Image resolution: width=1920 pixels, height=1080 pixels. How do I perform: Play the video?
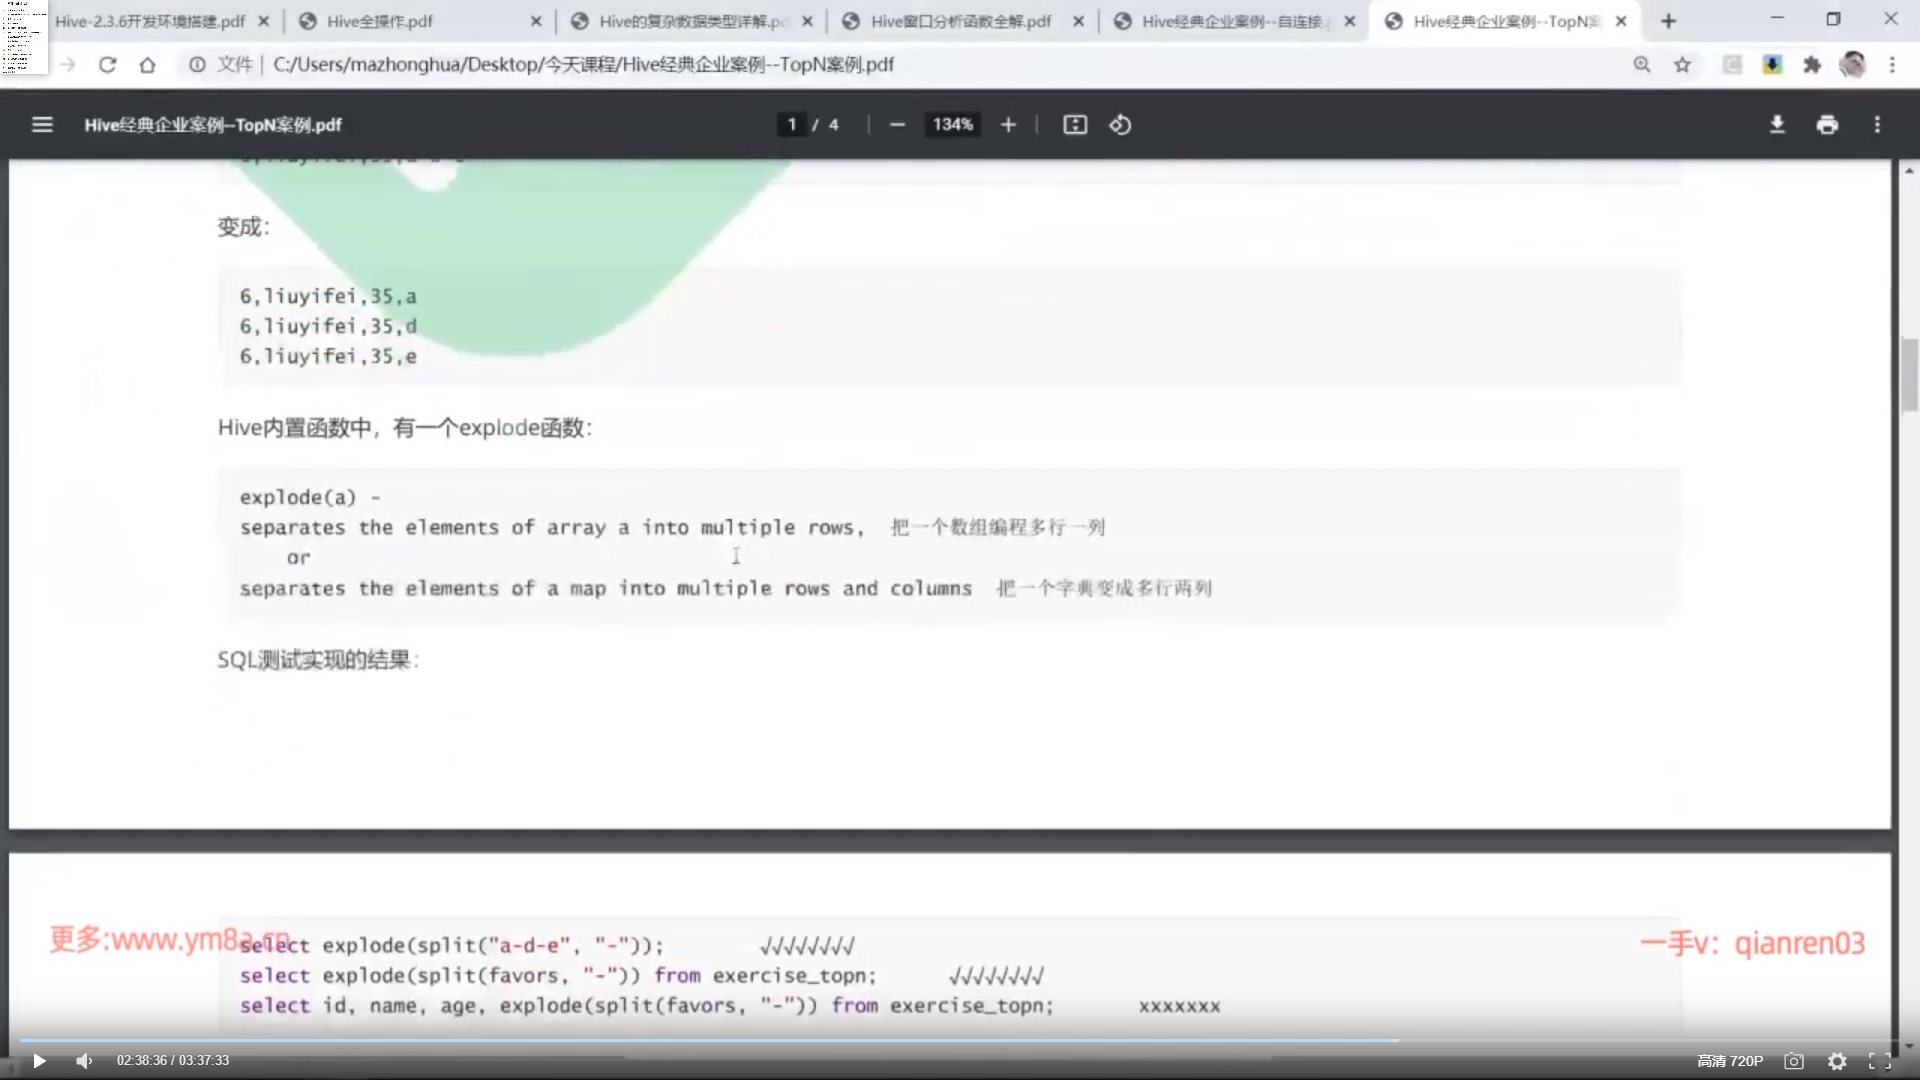coord(39,1061)
